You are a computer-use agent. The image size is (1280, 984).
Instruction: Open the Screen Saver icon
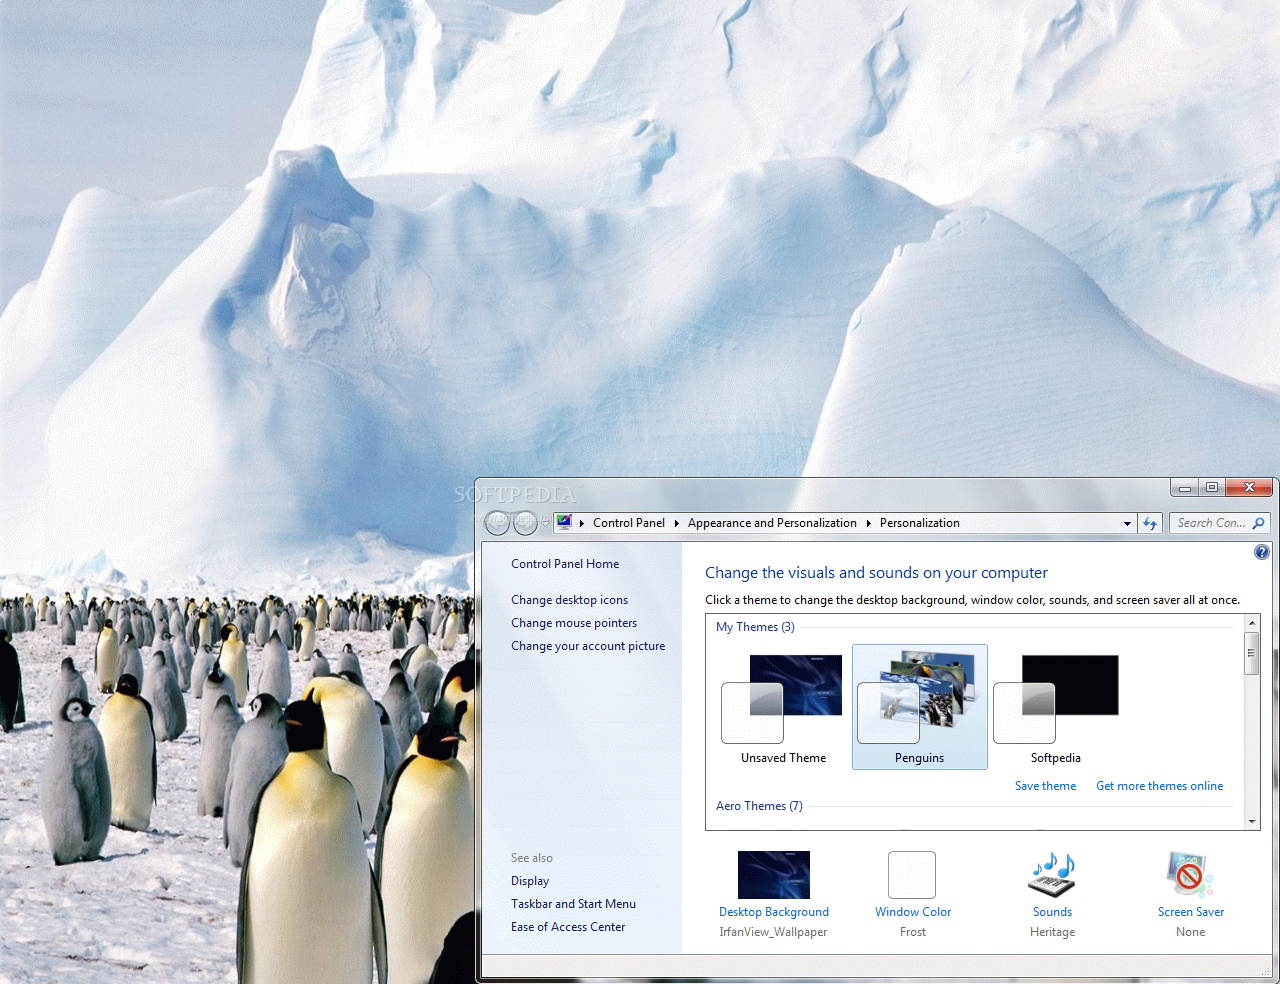1190,875
